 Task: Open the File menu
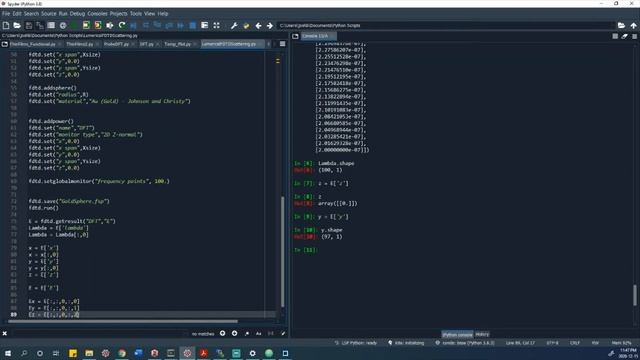(x=6, y=13)
